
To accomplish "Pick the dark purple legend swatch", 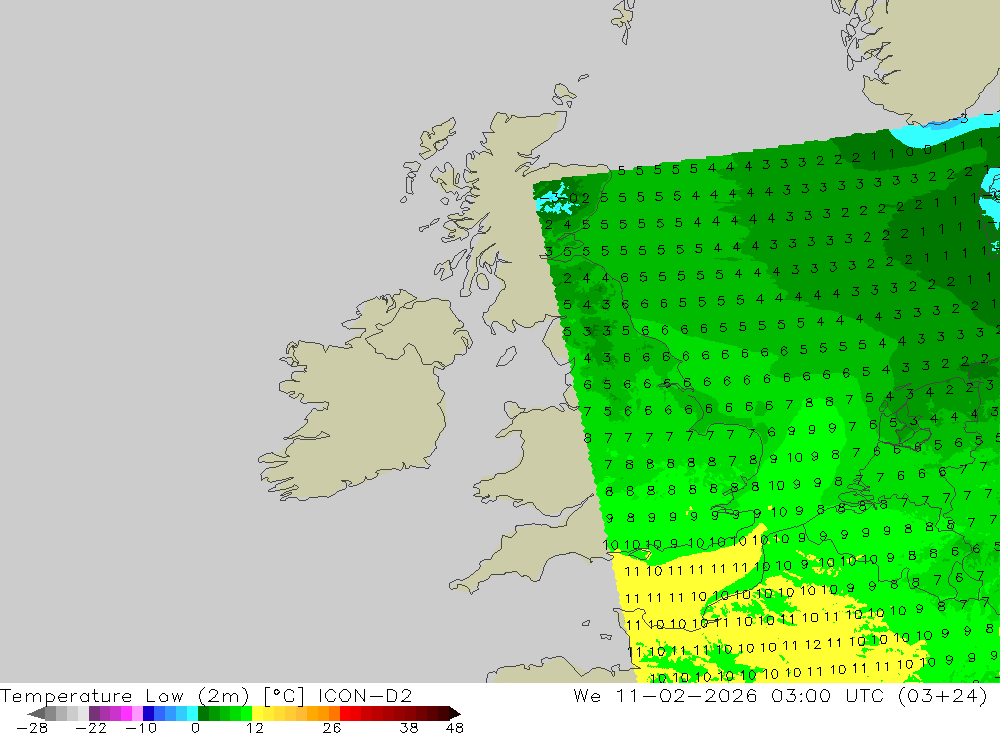I will [94, 713].
